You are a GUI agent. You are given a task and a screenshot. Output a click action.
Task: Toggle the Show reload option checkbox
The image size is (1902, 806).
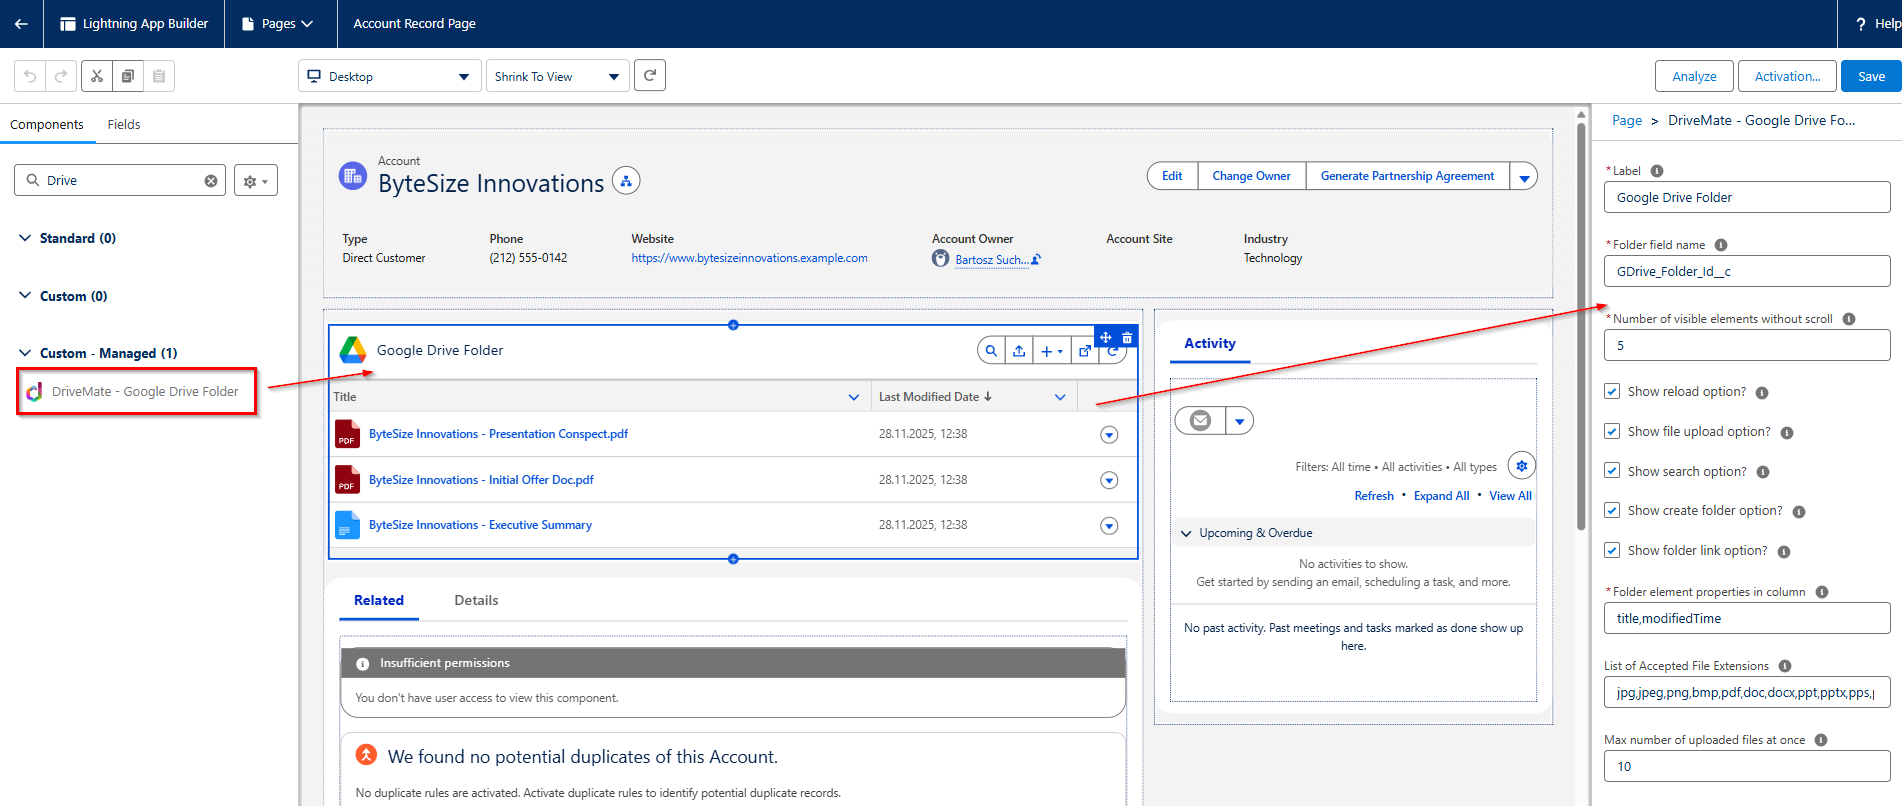pyautogui.click(x=1612, y=391)
